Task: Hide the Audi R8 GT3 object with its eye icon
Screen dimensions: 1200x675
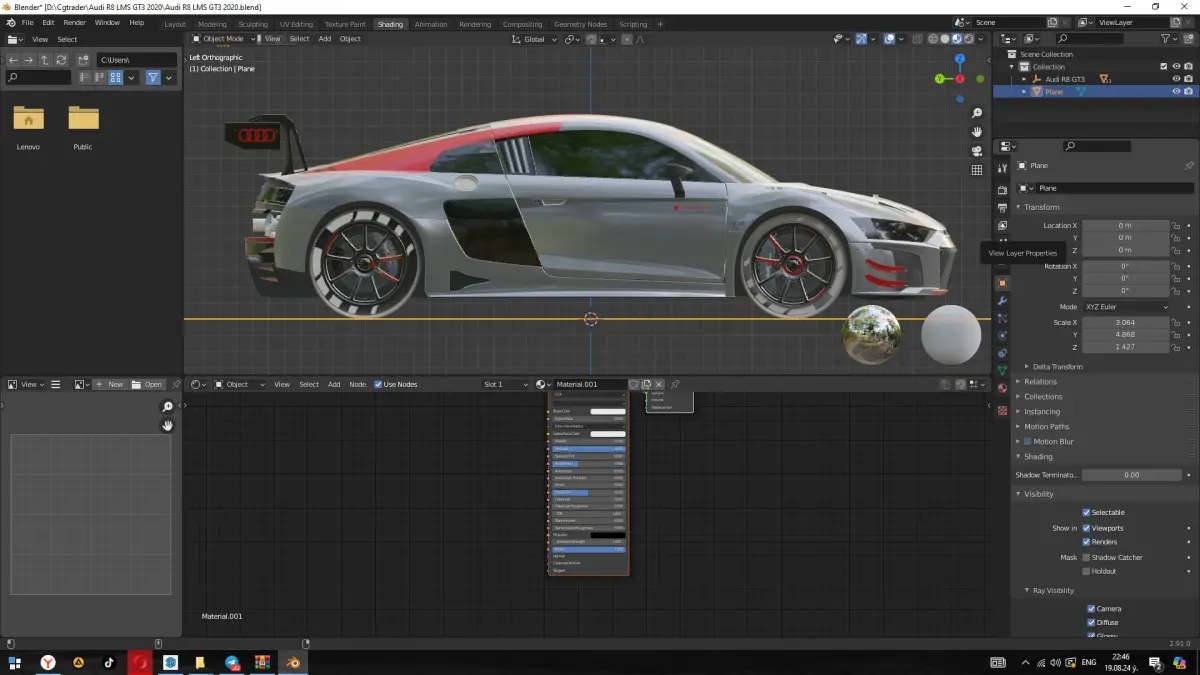Action: pos(1176,79)
